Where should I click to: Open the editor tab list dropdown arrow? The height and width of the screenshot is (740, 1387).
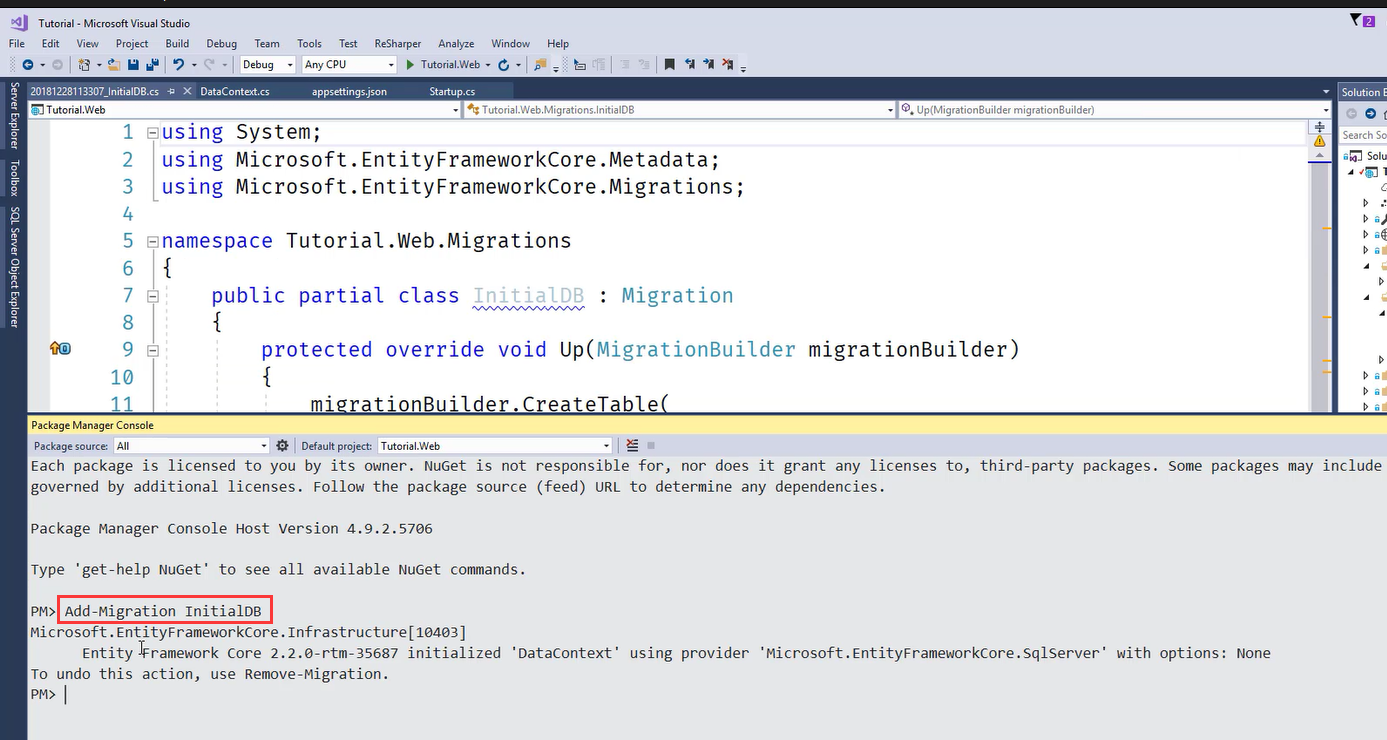pos(1325,92)
